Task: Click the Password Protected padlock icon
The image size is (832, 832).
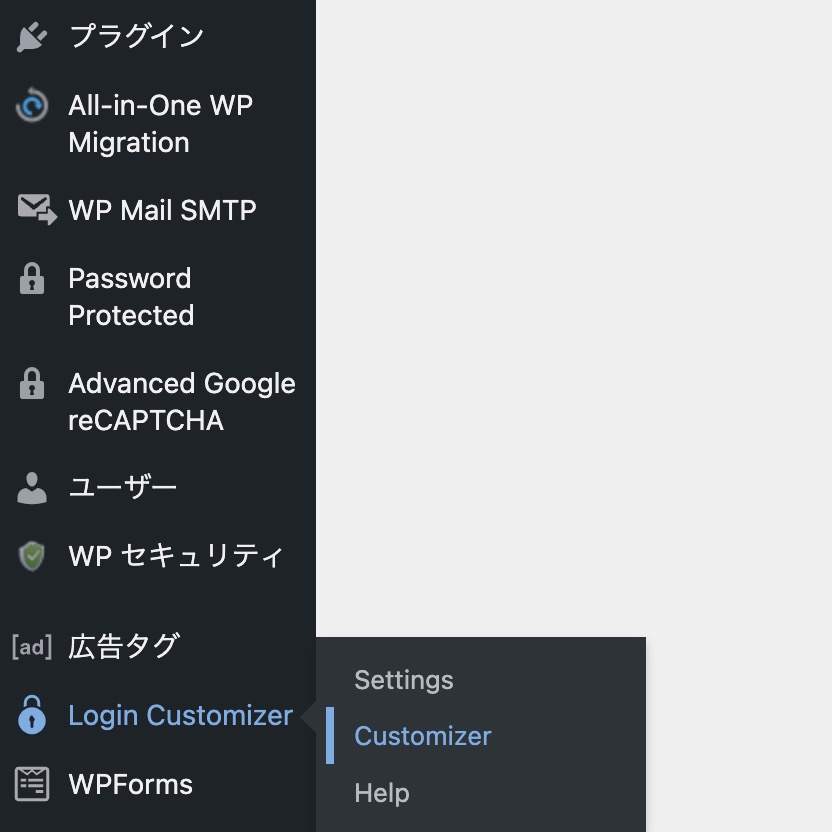Action: 32,278
